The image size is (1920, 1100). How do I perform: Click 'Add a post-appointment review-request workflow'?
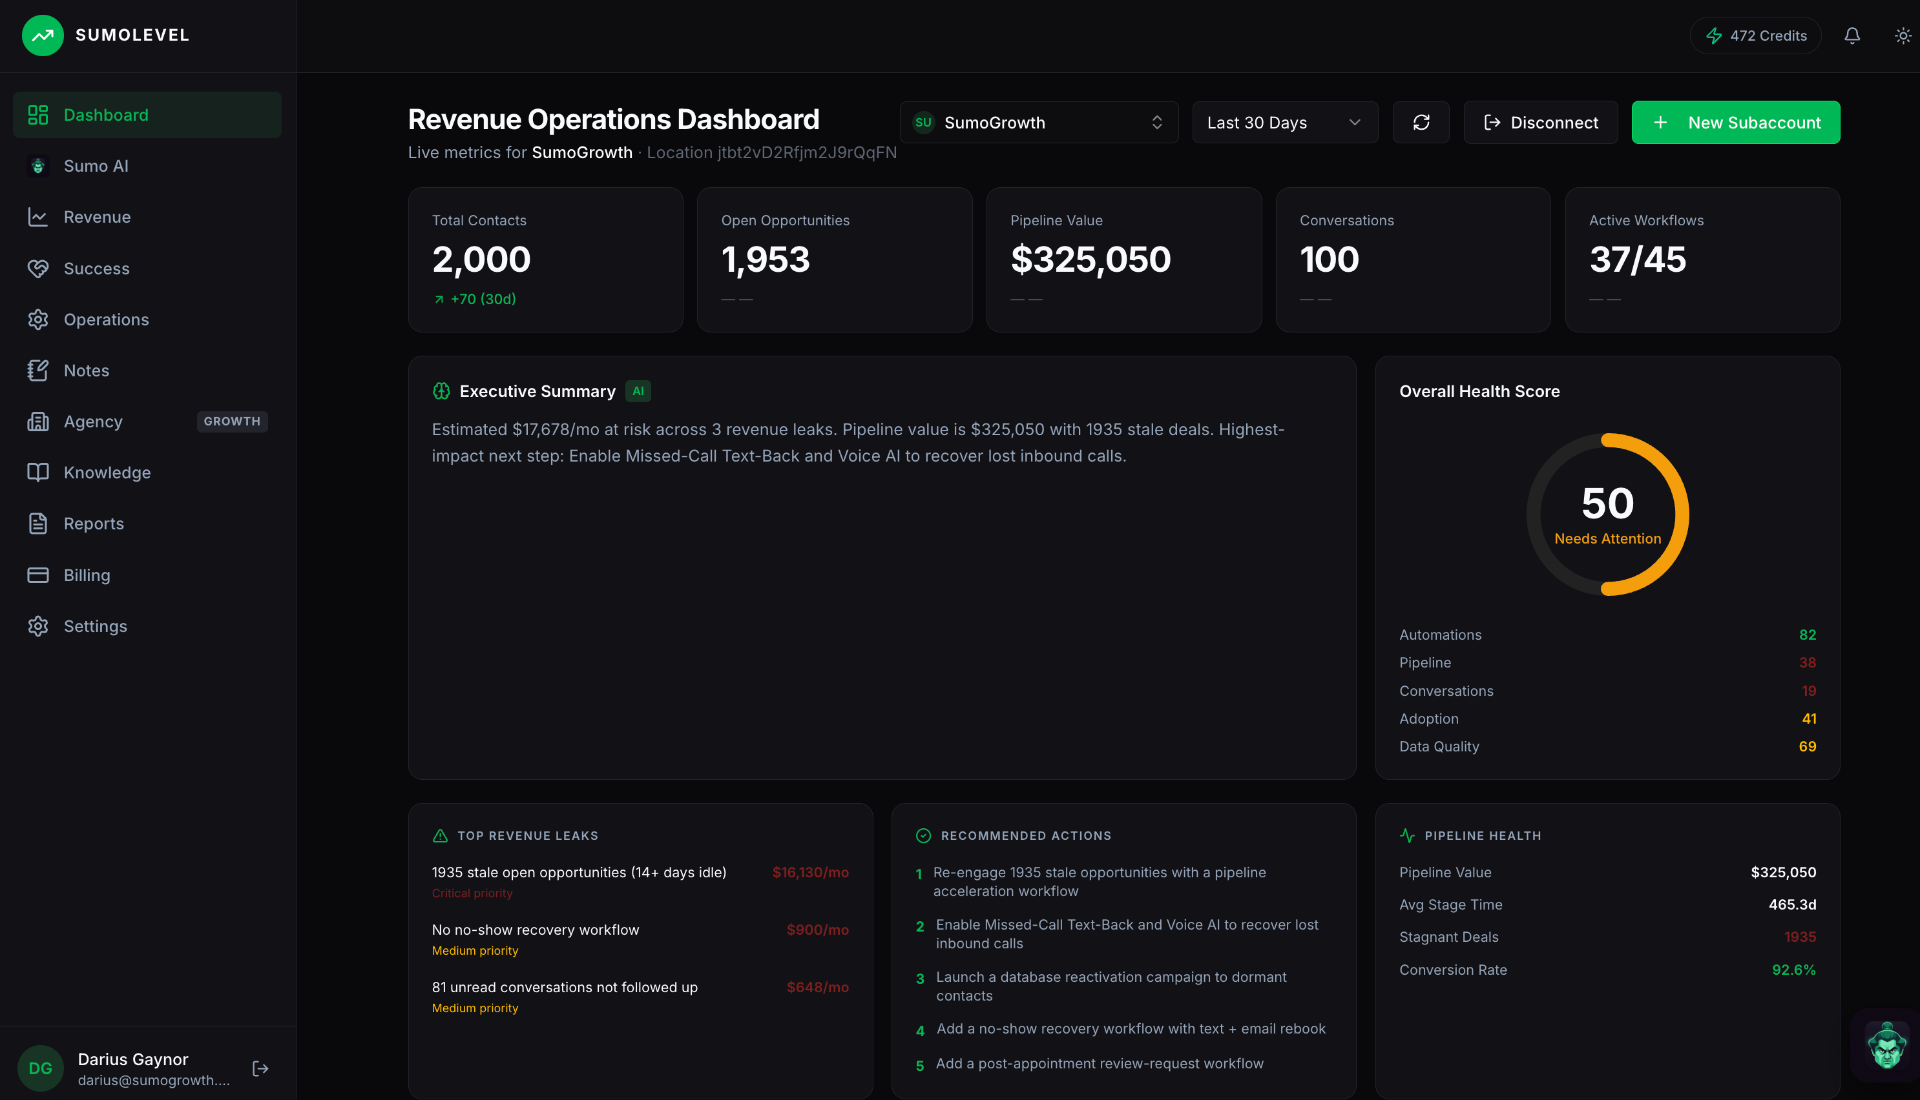[1100, 1064]
